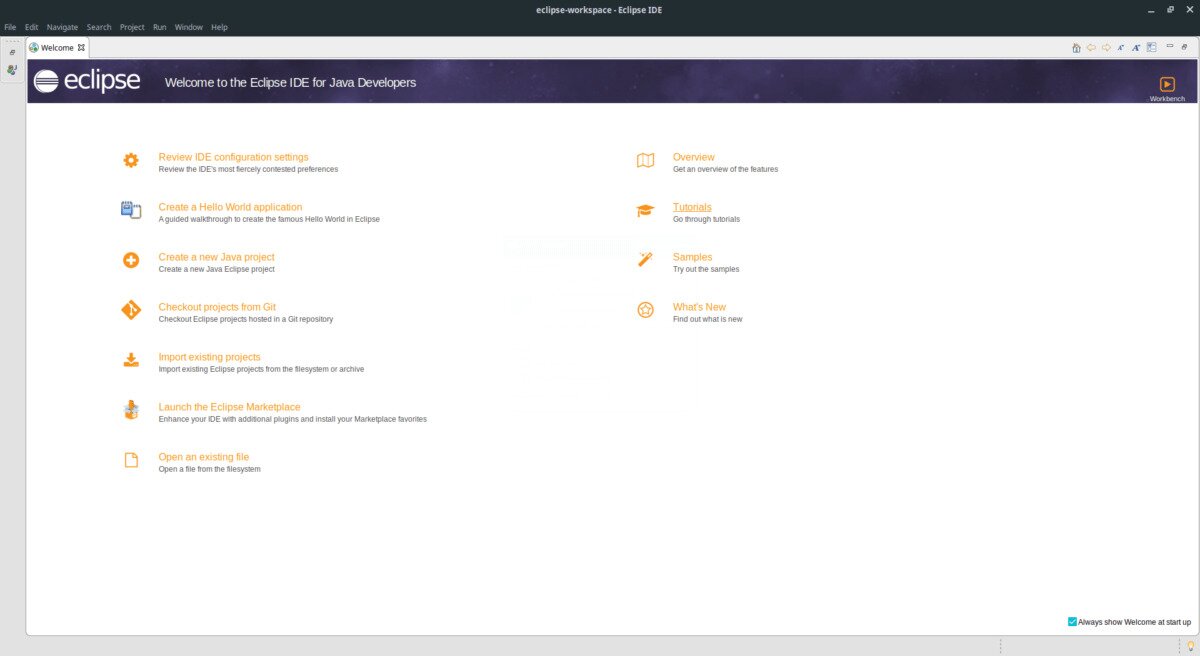Image resolution: width=1200 pixels, height=656 pixels.
Task: Click the gear icon for IDE configuration settings
Action: (131, 160)
